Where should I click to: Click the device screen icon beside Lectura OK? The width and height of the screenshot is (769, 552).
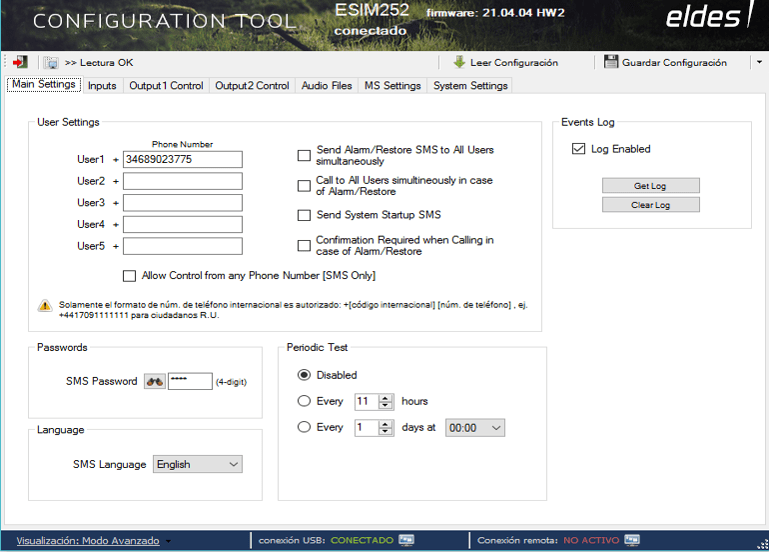51,63
